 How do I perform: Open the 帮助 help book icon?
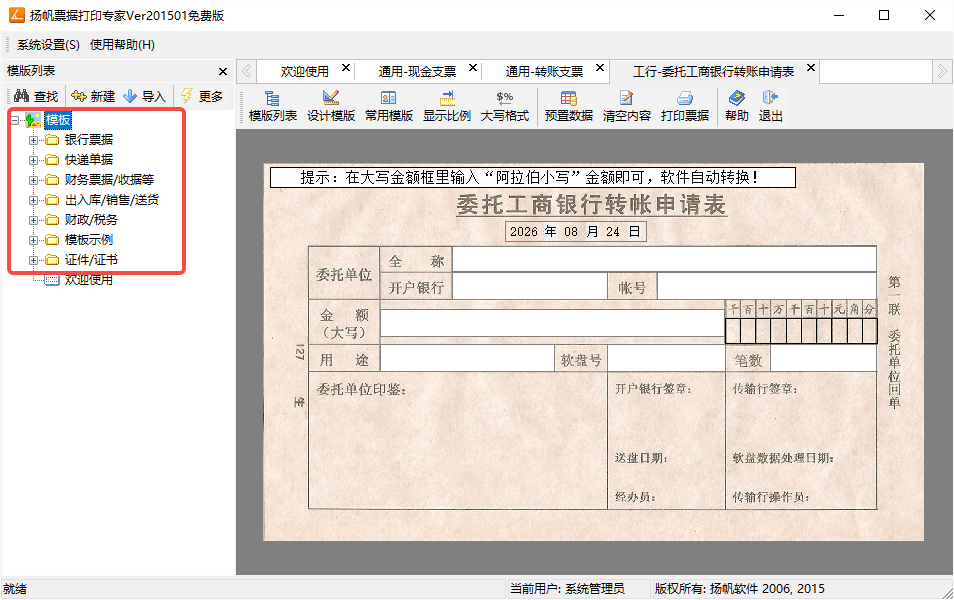point(736,106)
